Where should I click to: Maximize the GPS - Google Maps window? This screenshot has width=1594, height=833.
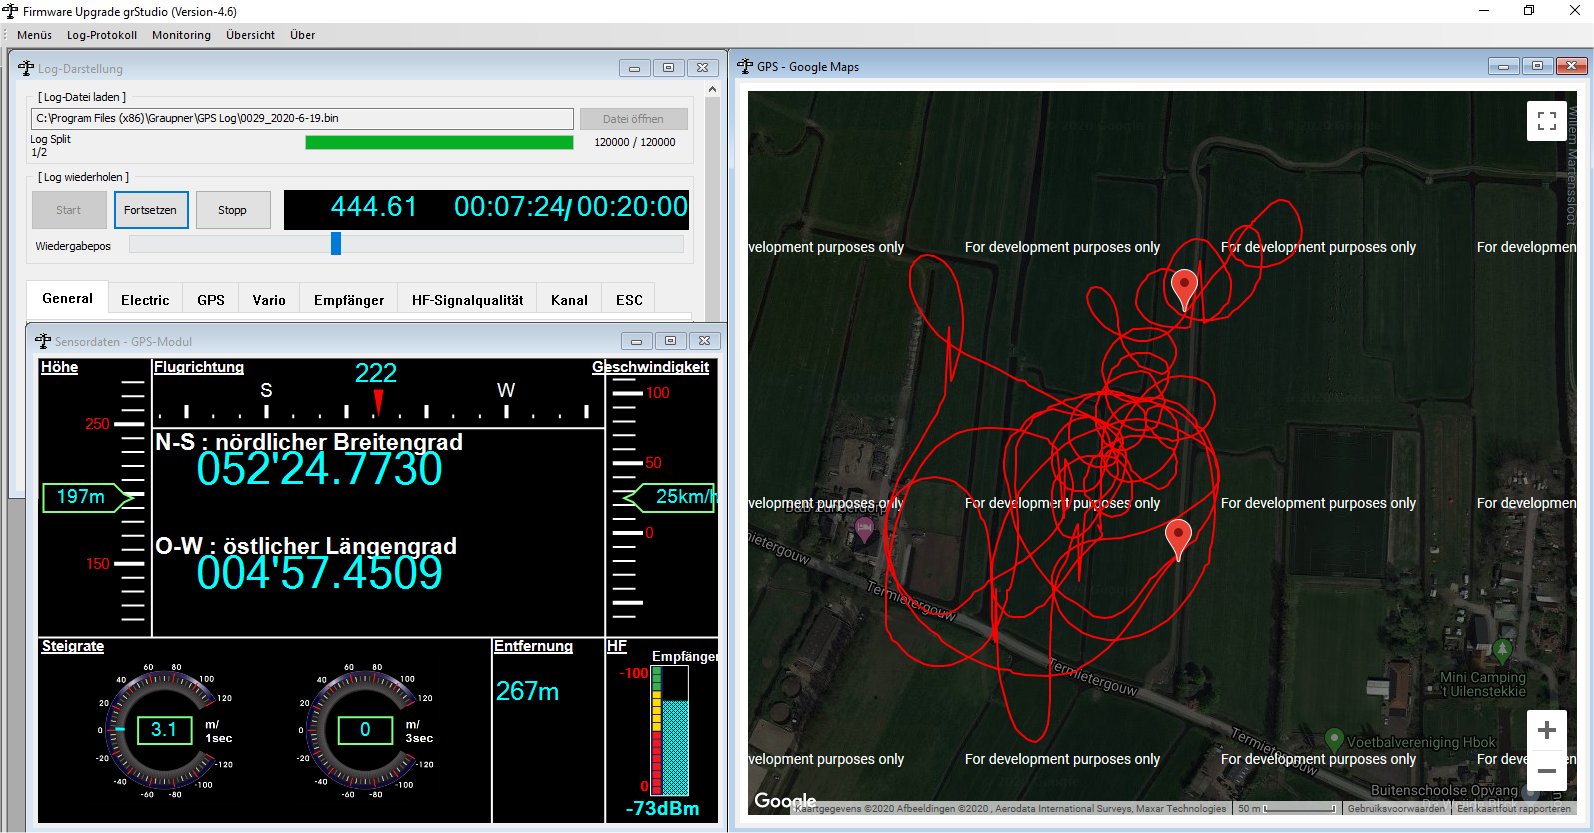coord(1538,66)
